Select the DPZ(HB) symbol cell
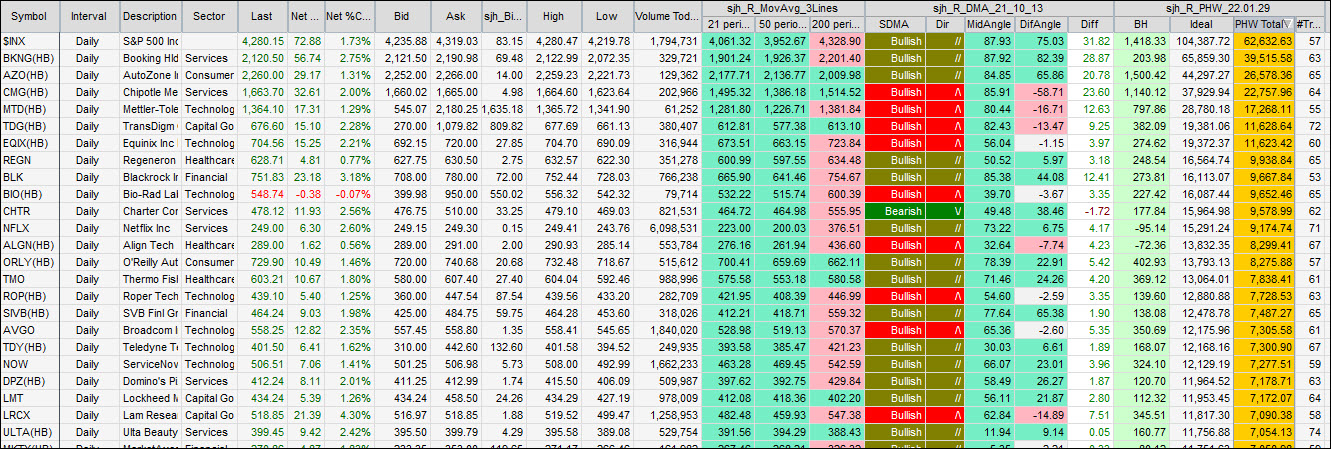The image size is (1331, 449). 30,381
